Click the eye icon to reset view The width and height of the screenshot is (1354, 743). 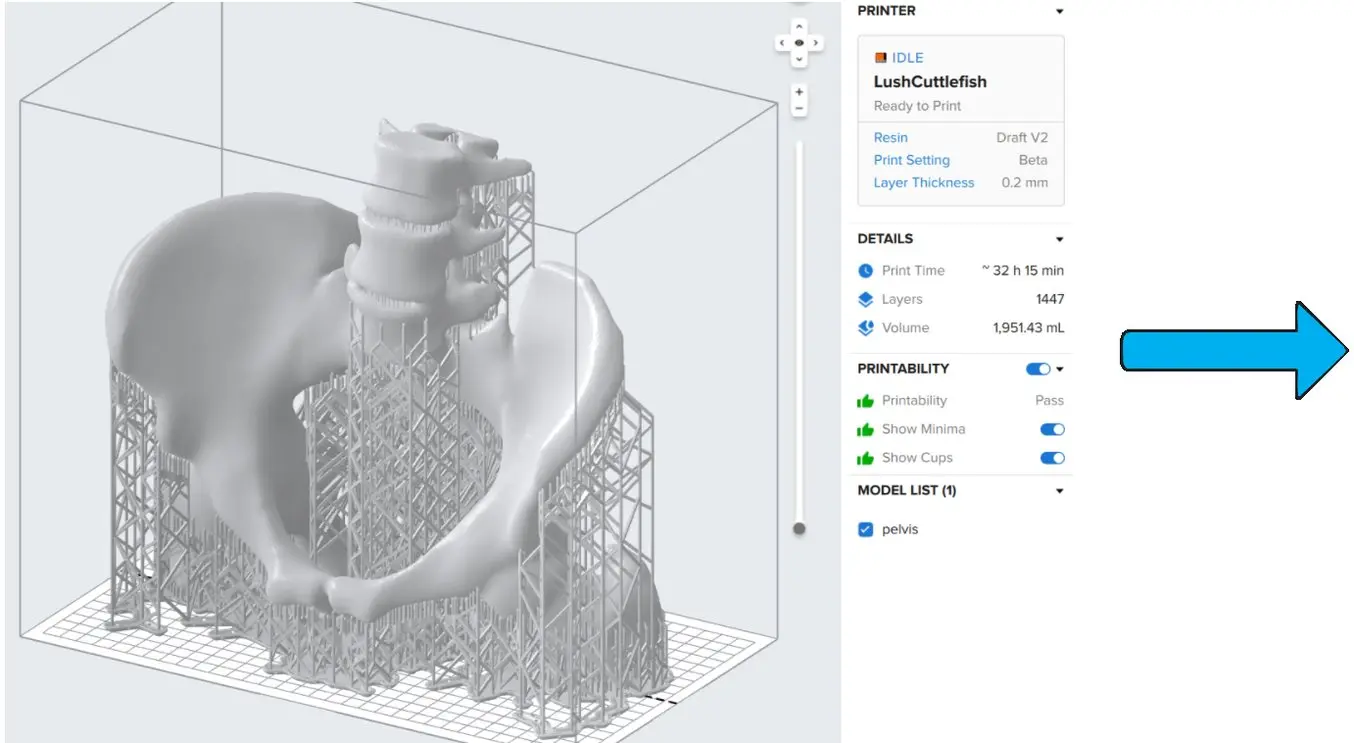799,43
